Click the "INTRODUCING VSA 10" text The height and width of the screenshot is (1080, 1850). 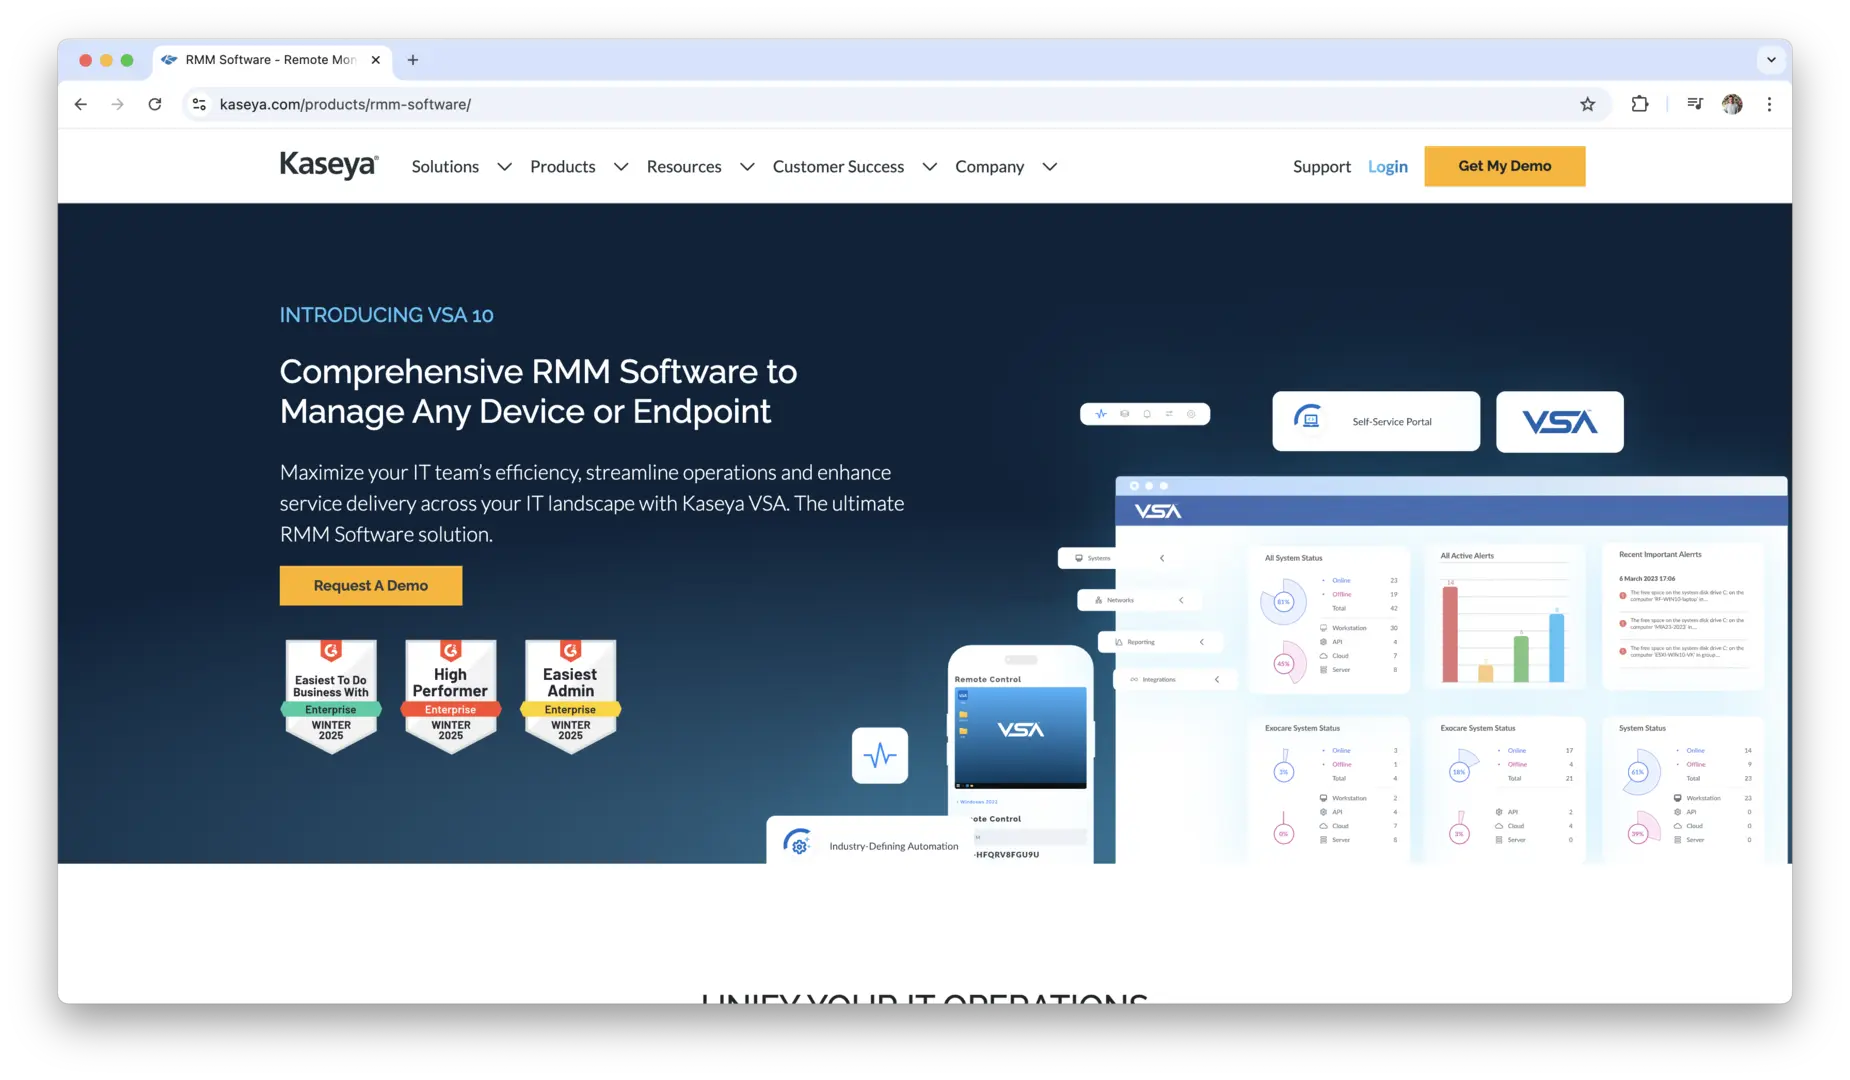tap(386, 315)
